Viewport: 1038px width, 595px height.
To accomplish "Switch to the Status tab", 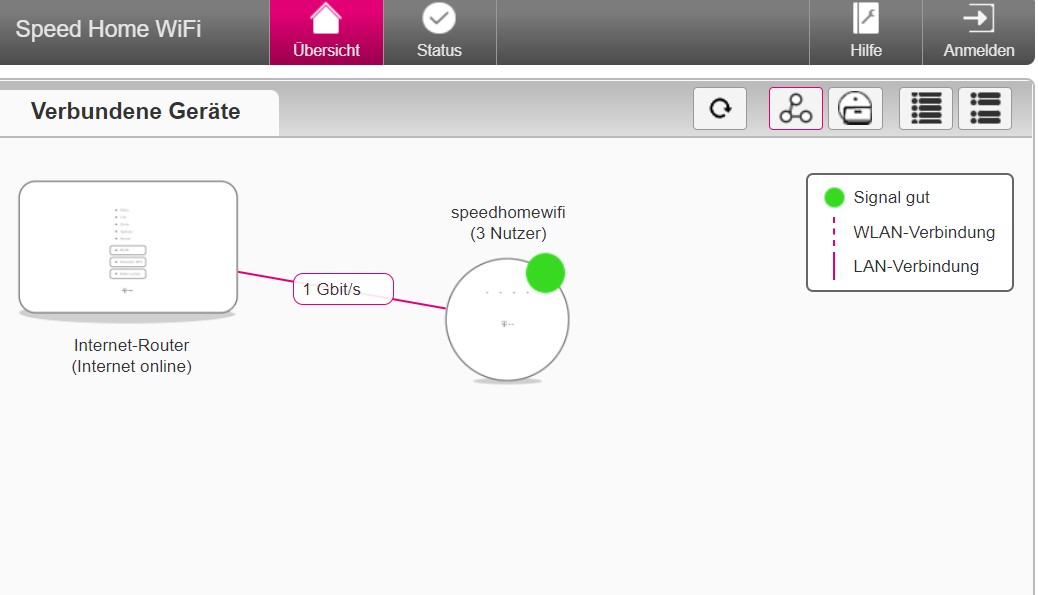I will tap(439, 32).
